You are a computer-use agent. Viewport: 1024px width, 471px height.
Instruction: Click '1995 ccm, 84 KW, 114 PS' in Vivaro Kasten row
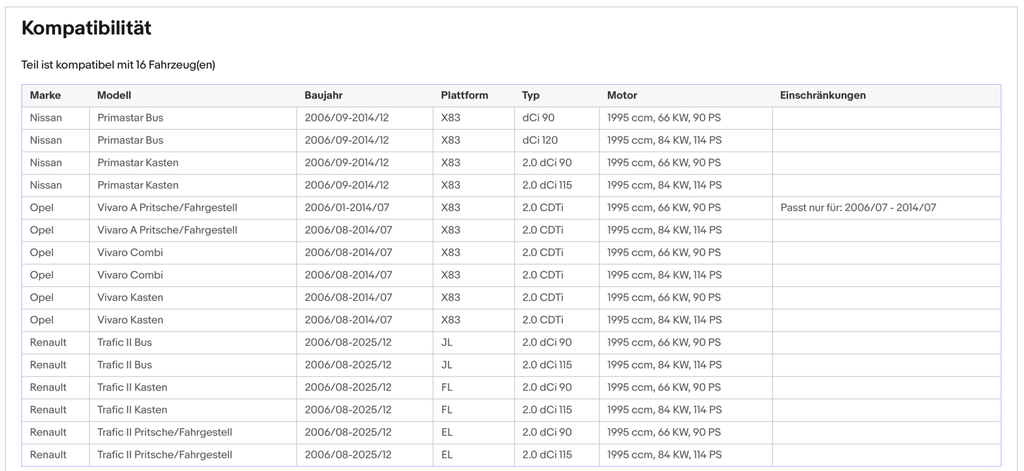tap(665, 319)
